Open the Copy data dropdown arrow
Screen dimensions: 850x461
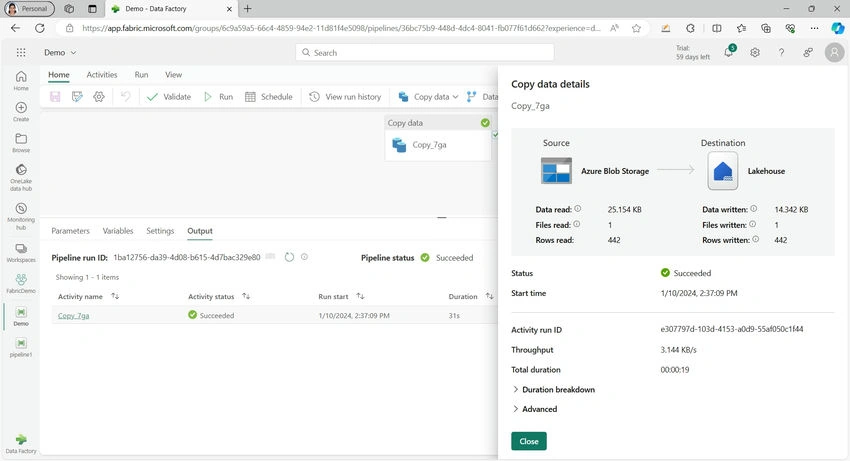point(455,97)
